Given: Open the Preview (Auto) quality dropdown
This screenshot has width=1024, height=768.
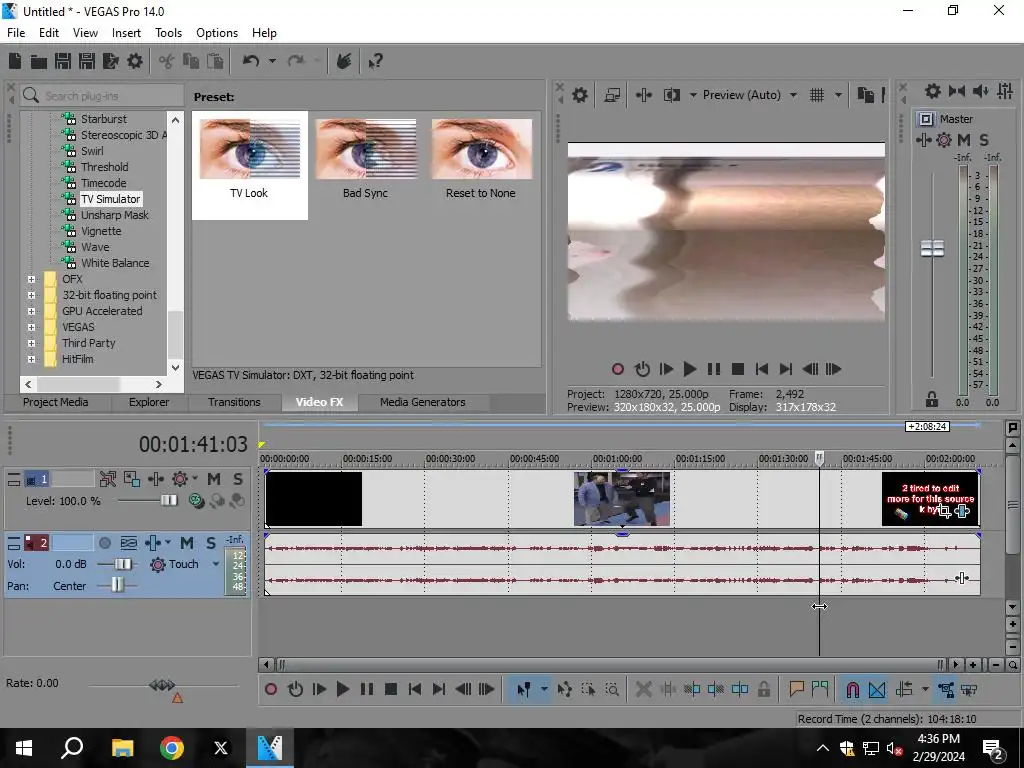Looking at the screenshot, I should 793,95.
